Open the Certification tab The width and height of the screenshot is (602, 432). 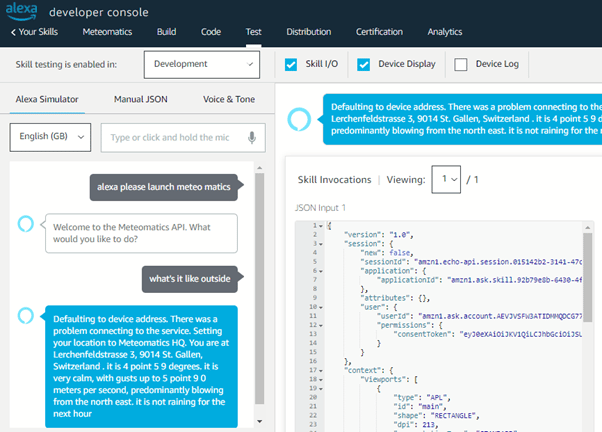click(379, 32)
